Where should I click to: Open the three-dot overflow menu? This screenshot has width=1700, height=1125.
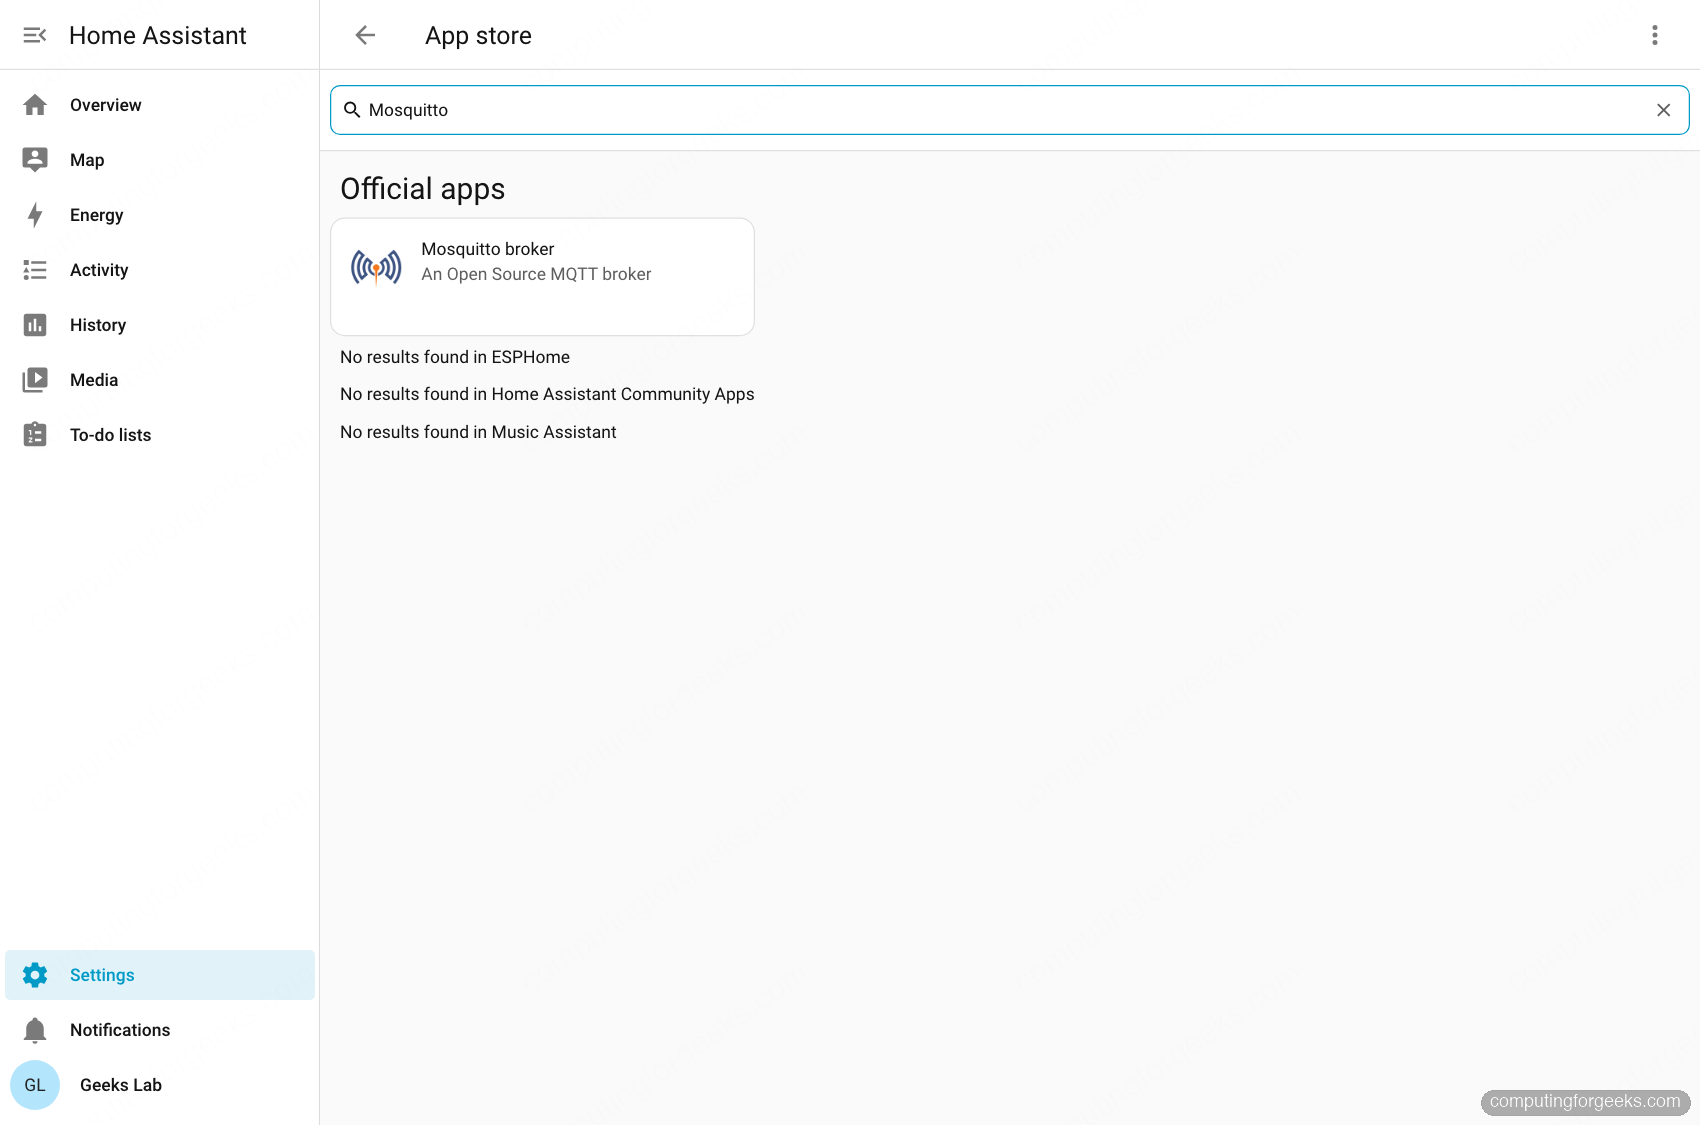pyautogui.click(x=1655, y=35)
